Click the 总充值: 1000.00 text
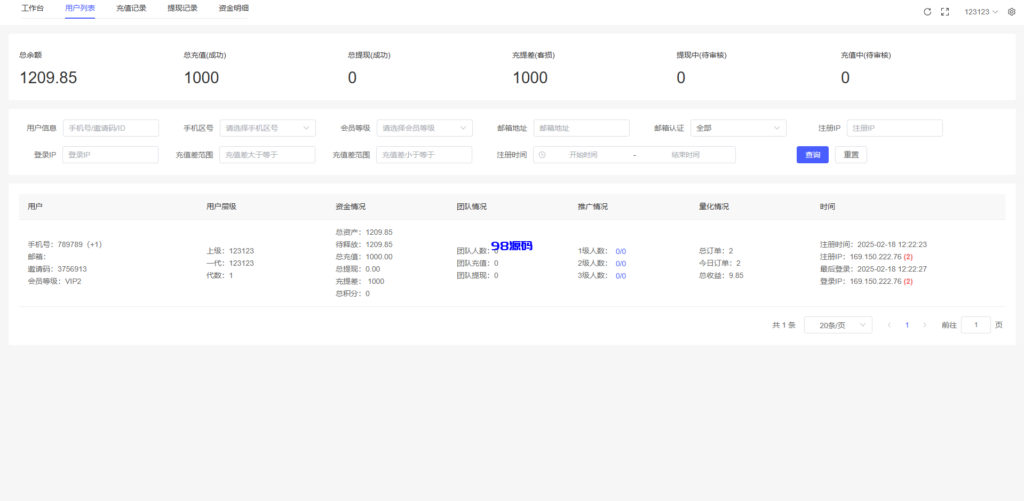The image size is (1024, 501). 364,257
